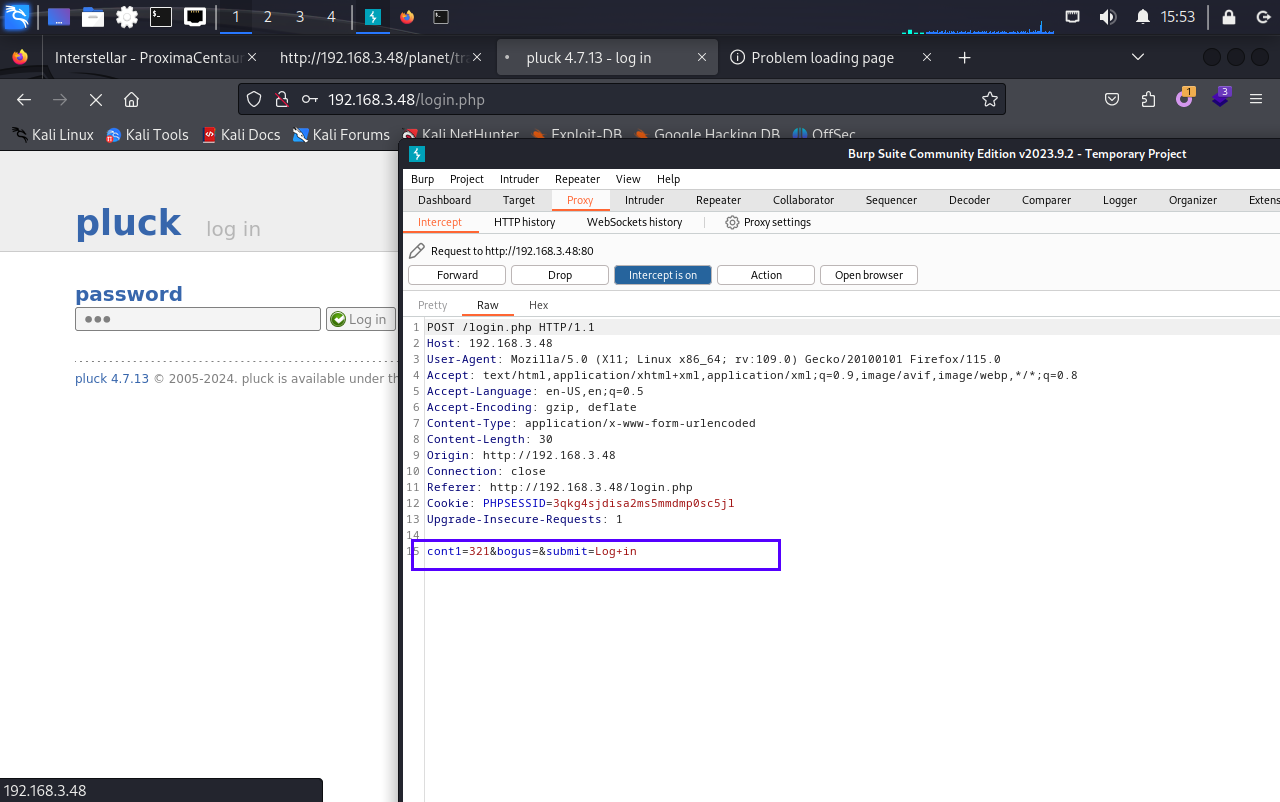The height and width of the screenshot is (802, 1280).
Task: Open the Kali applications menu icon
Action: [x=17, y=17]
